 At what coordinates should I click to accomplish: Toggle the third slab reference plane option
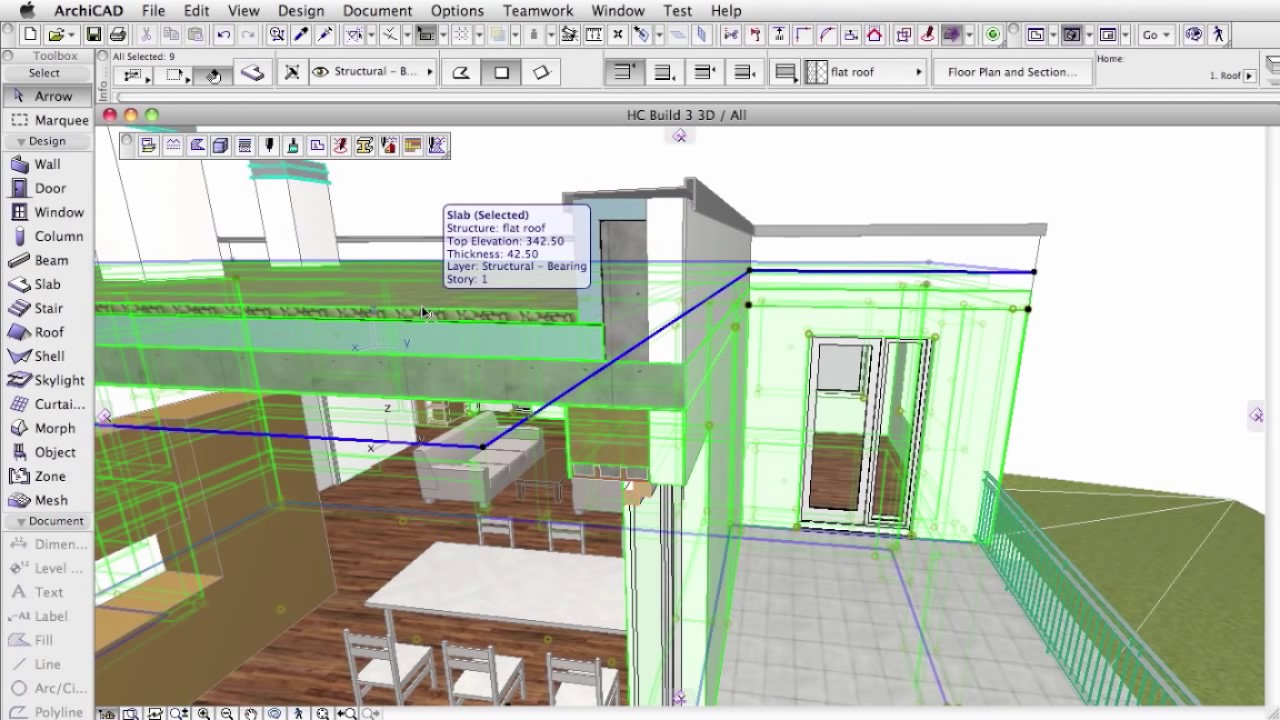(x=704, y=72)
